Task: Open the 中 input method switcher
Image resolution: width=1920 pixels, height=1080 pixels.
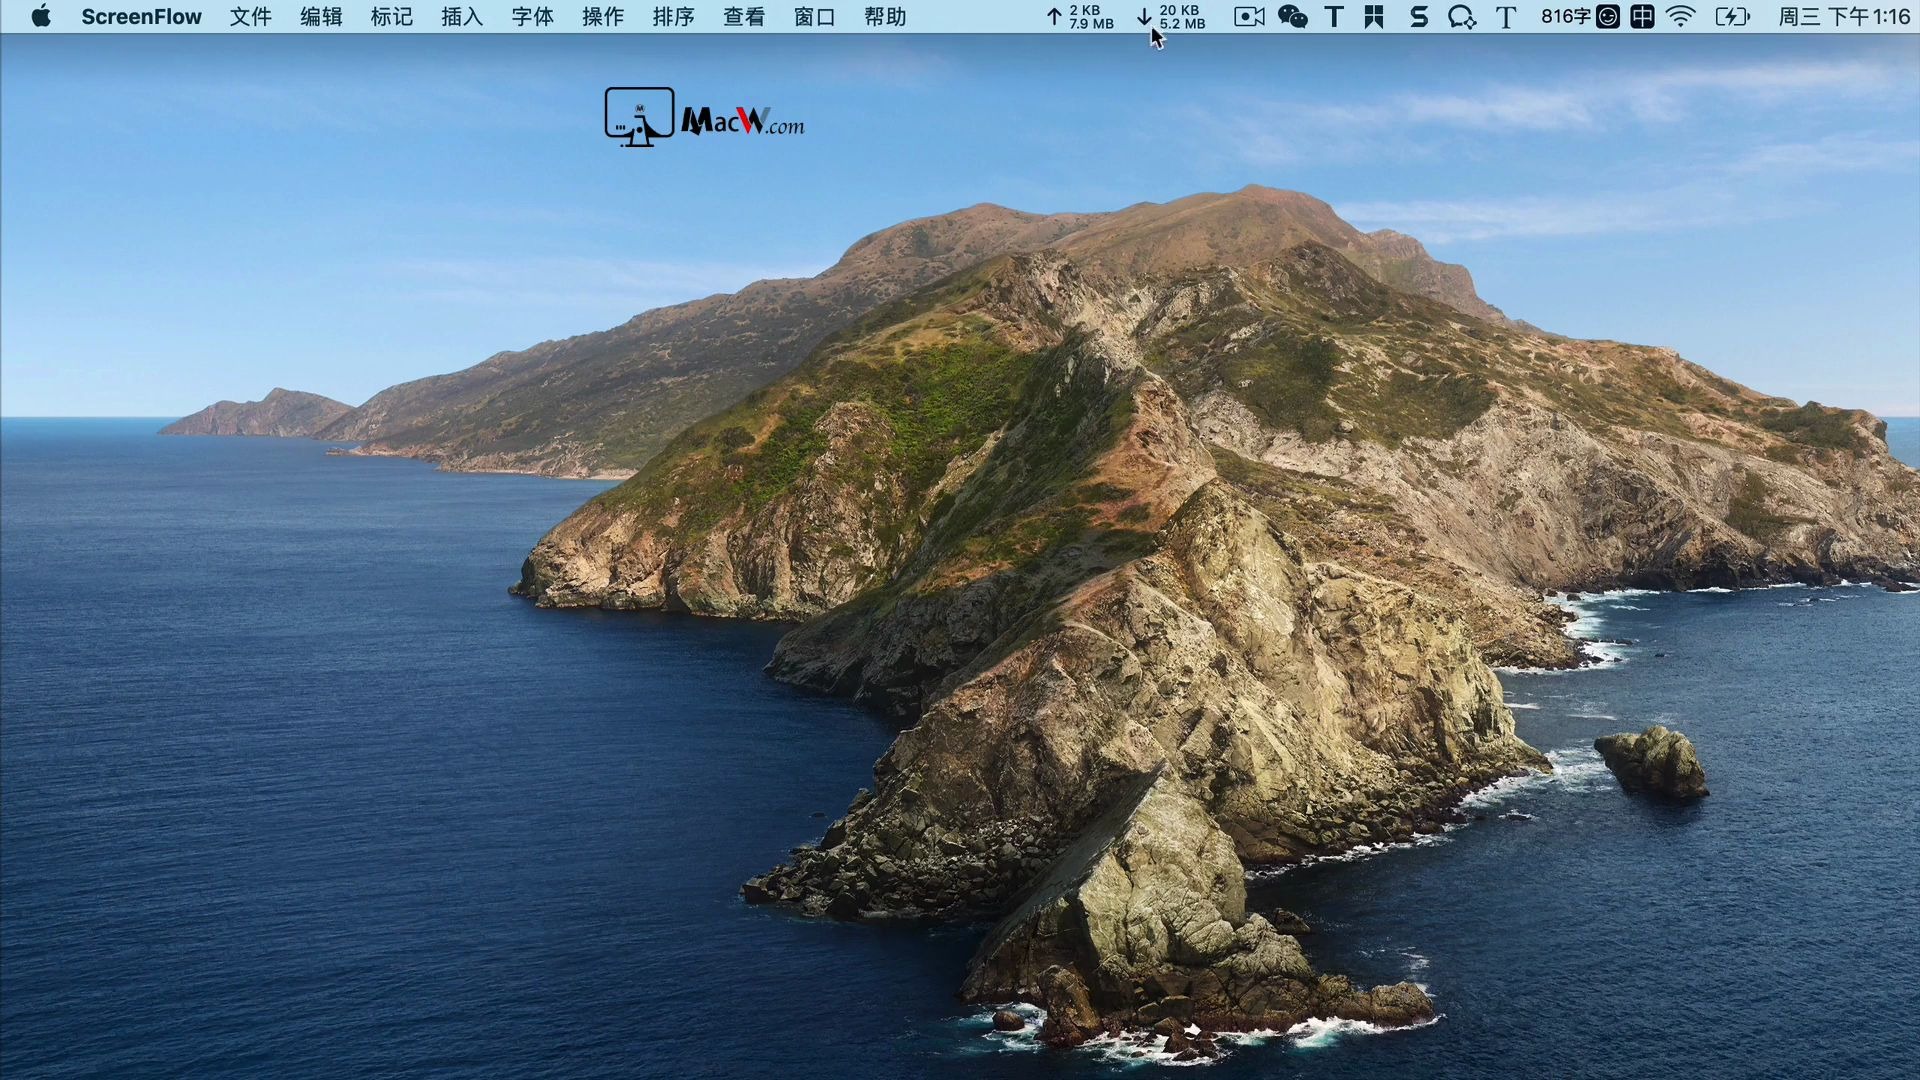Action: coord(1642,17)
